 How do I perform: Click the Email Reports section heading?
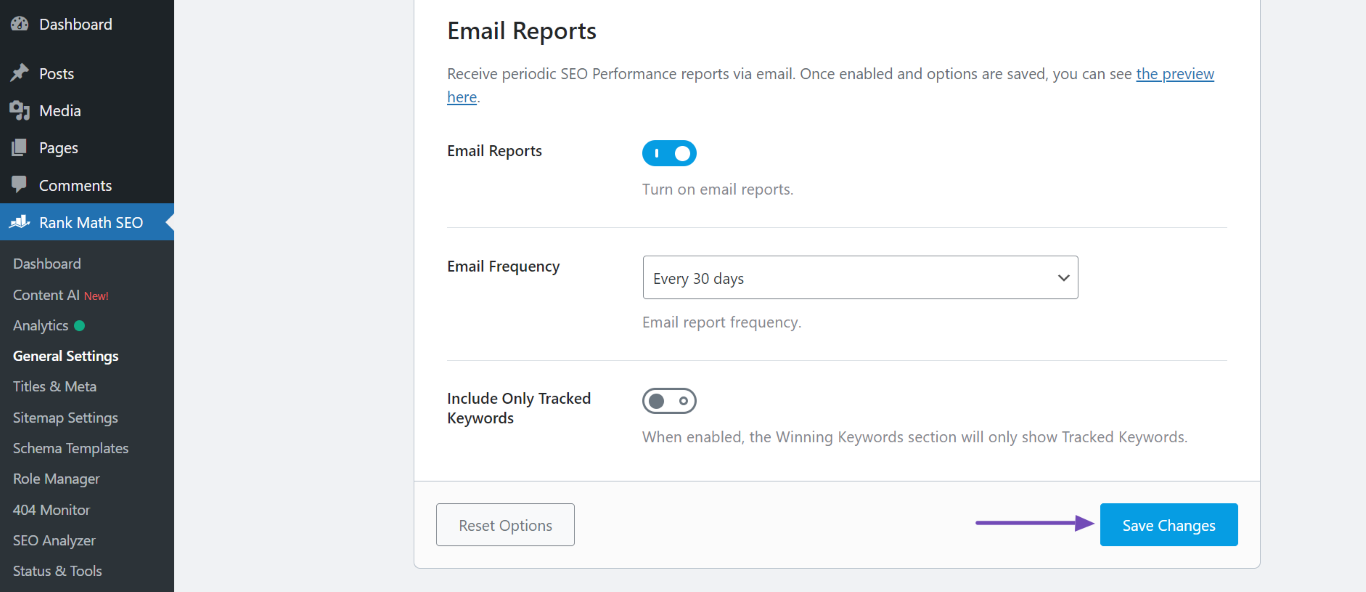[x=522, y=31]
